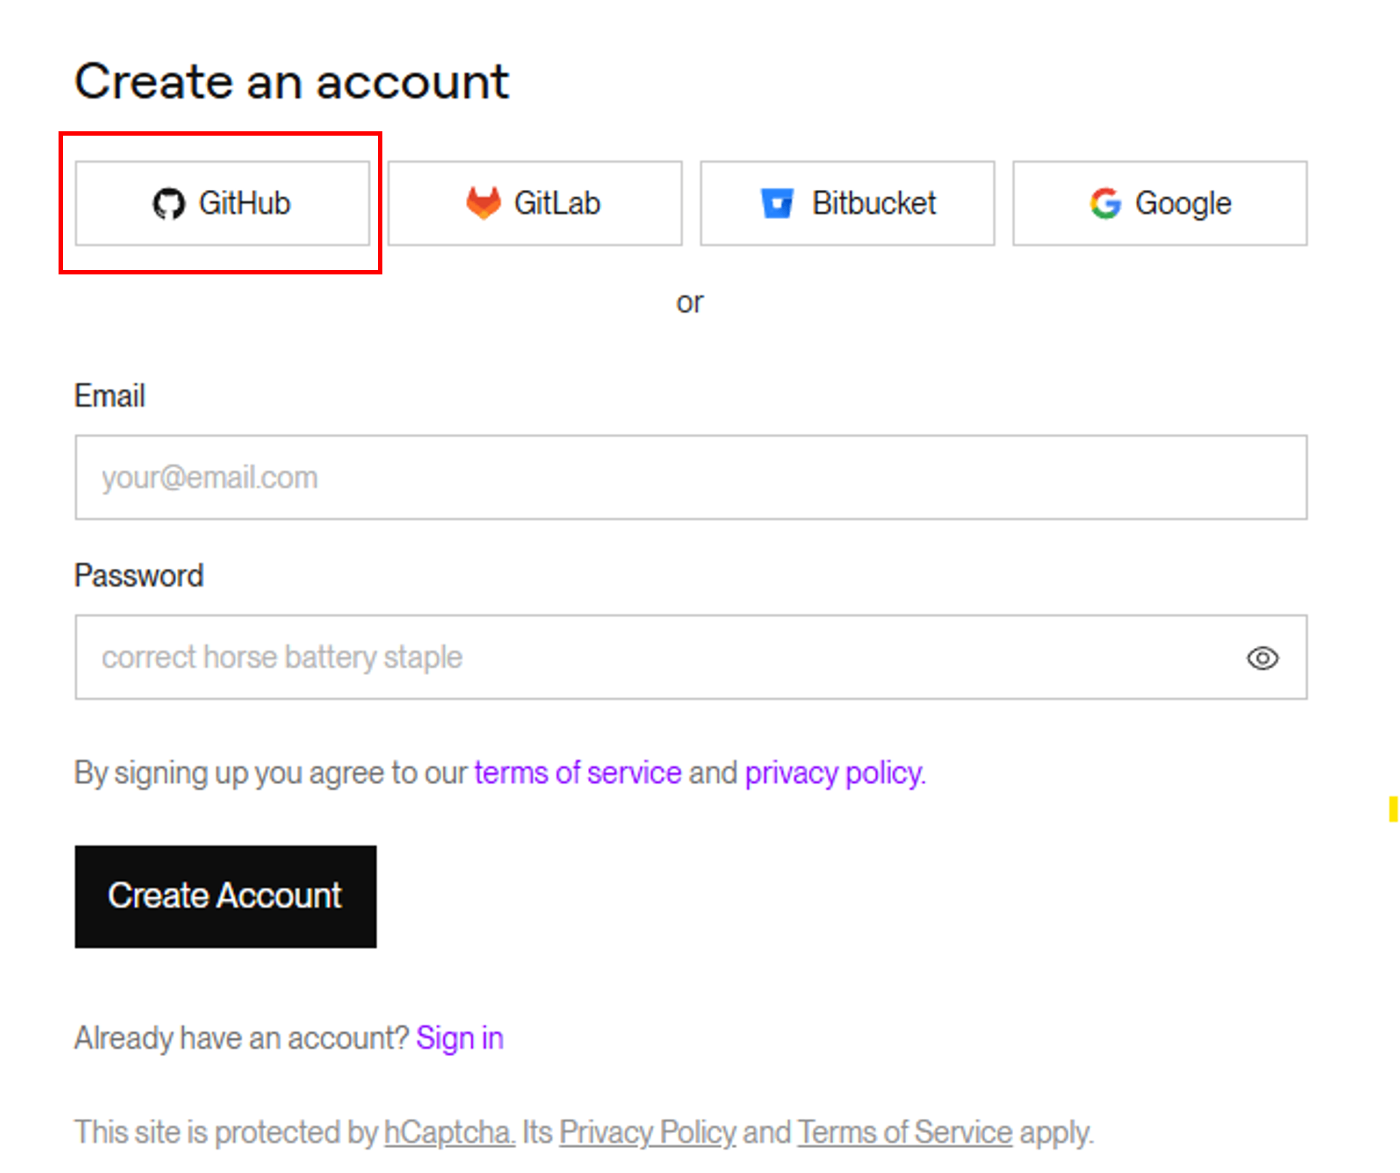Click the multicolor Google G logo
Image resolution: width=1400 pixels, height=1173 pixels.
(x=1105, y=203)
